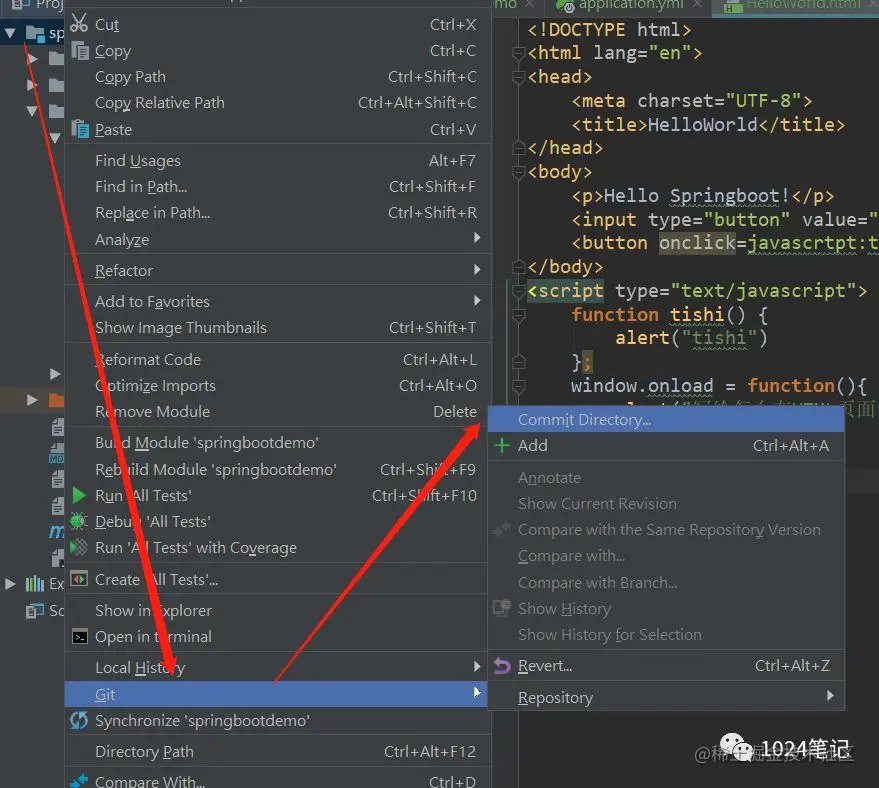879x788 pixels.
Task: Choose Replace in Path...
Action: (278, 213)
